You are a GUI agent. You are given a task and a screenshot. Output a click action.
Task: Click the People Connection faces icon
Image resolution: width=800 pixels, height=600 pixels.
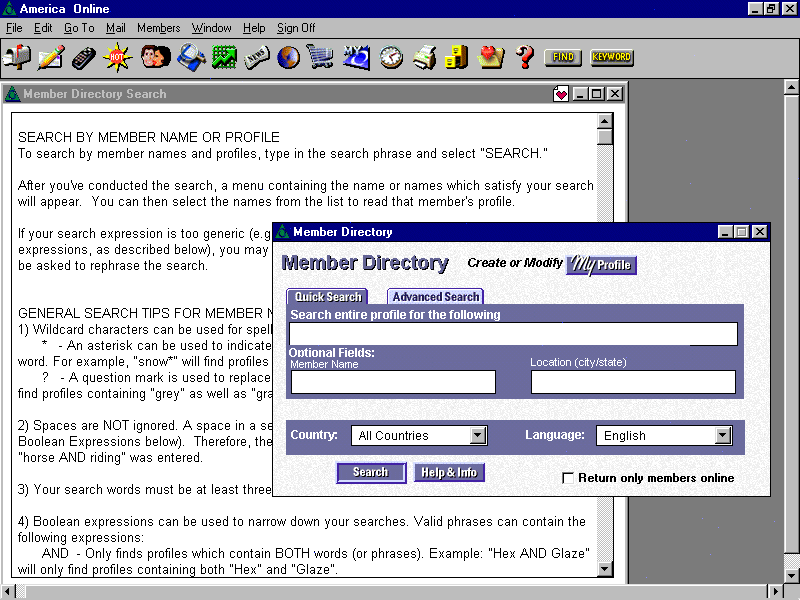155,57
